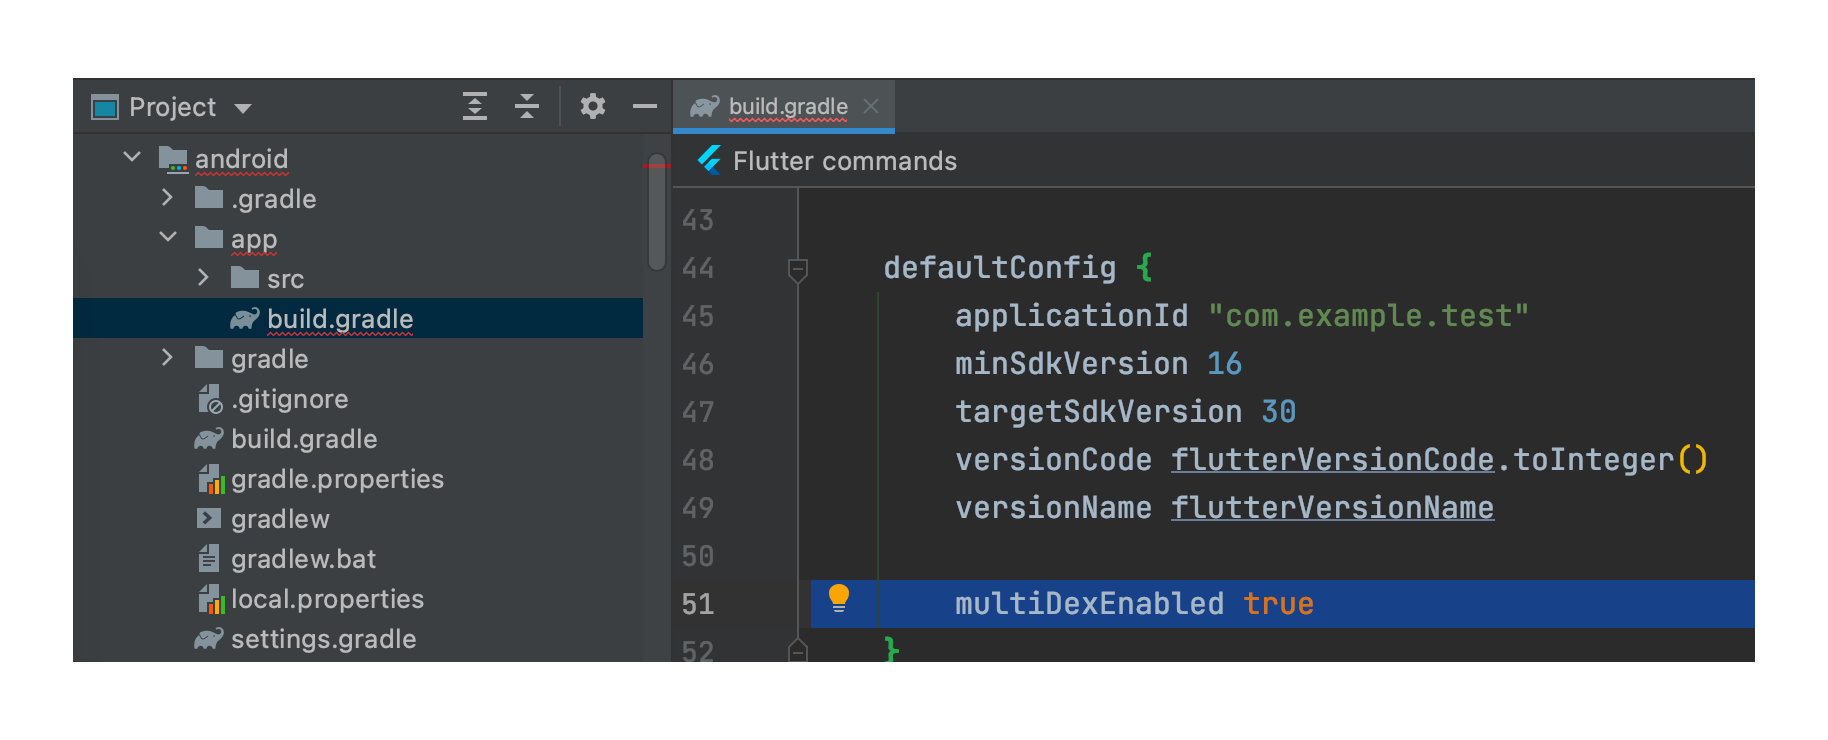Screen dimensions: 1828x740
Task: Expand the .gradle folder
Action: coord(167,198)
